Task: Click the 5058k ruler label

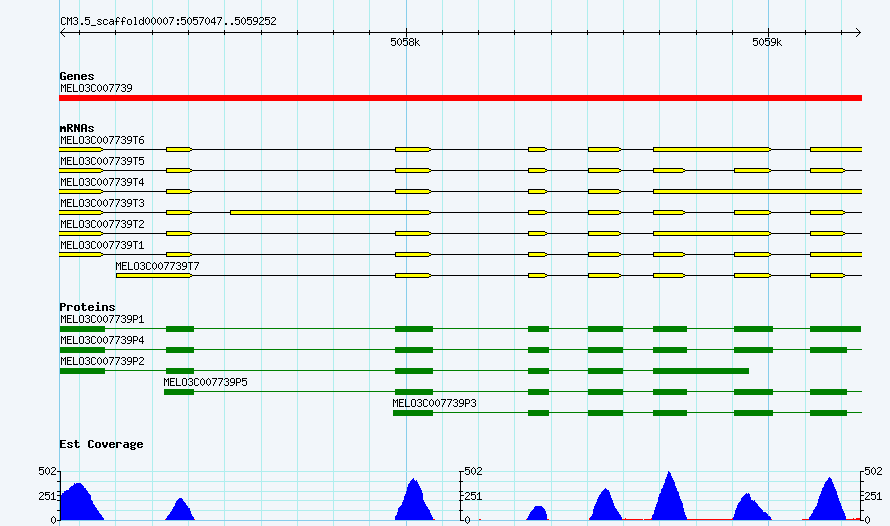Action: (x=405, y=43)
